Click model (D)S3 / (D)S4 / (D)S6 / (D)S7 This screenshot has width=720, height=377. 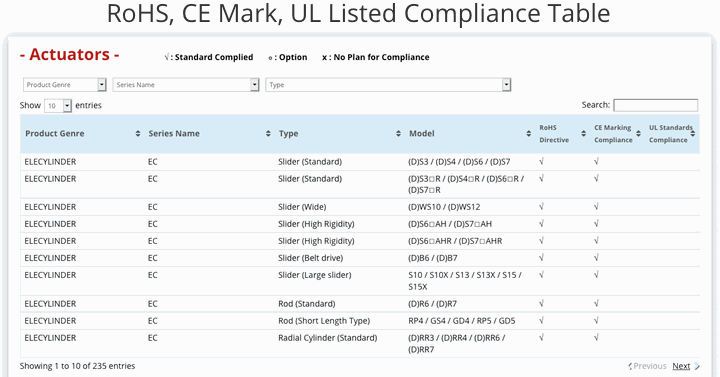pyautogui.click(x=459, y=162)
